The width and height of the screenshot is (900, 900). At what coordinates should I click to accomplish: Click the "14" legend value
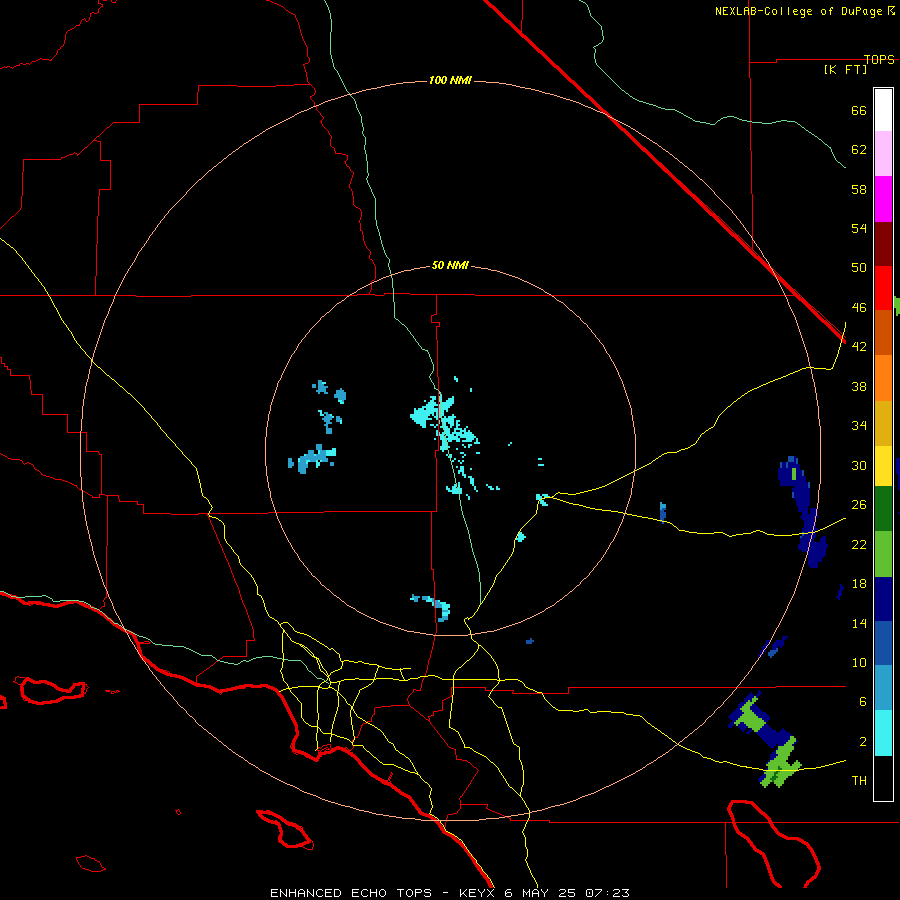click(x=859, y=623)
